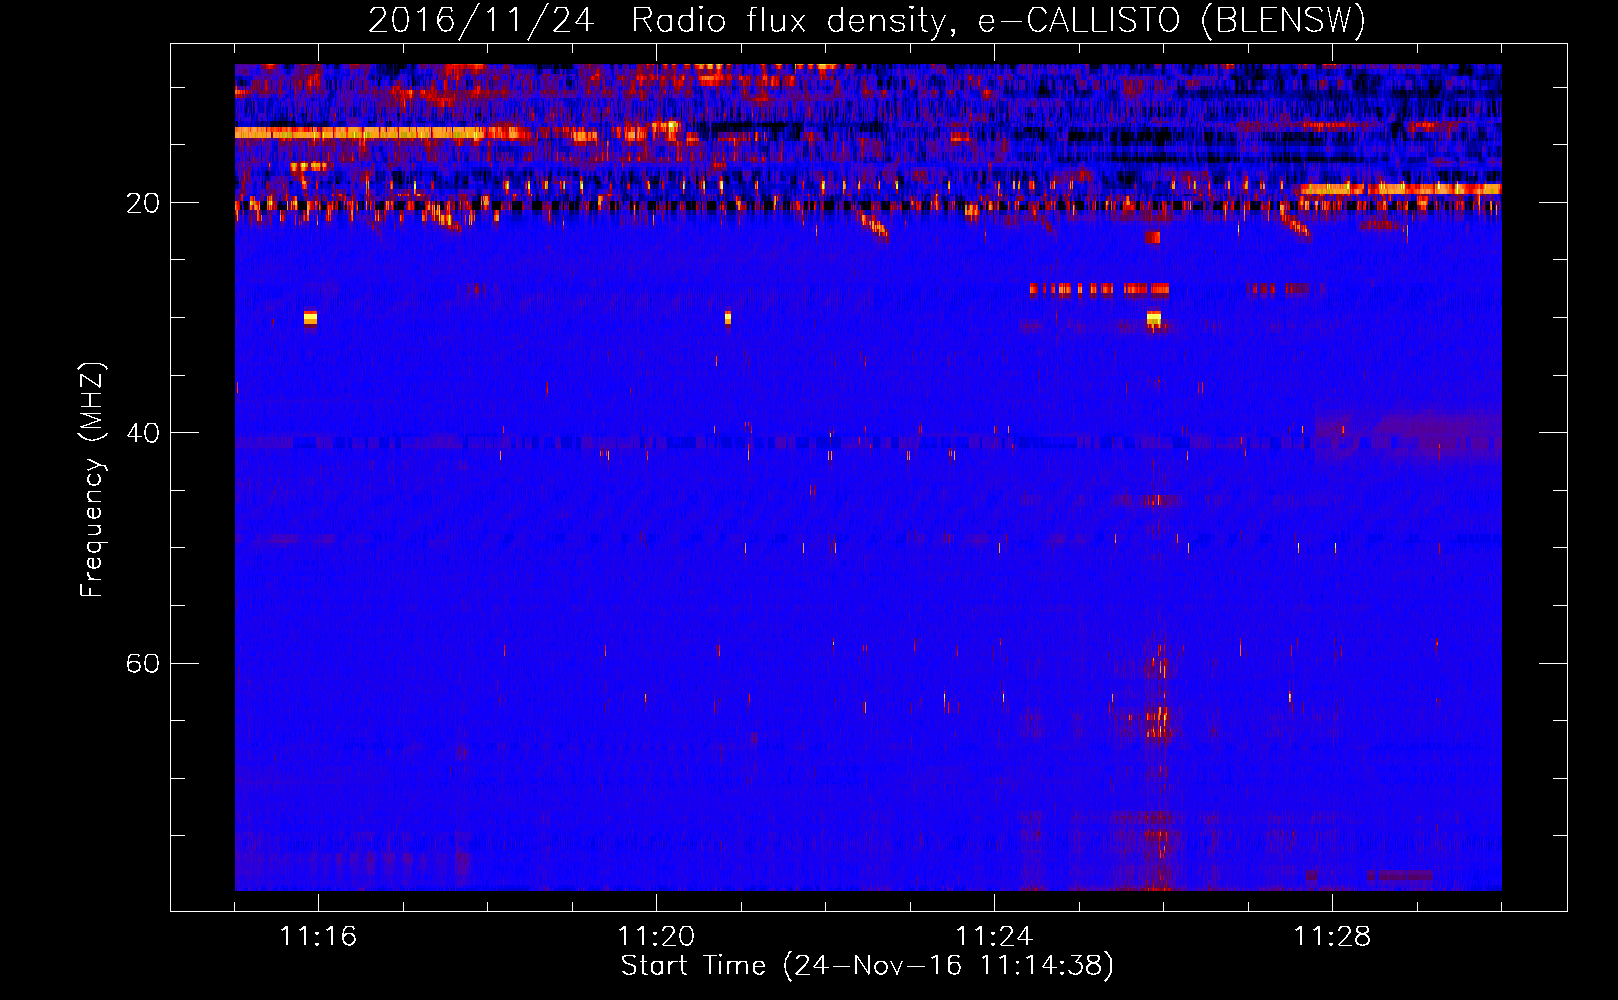Click the 11:28 time tick label

[1332, 937]
